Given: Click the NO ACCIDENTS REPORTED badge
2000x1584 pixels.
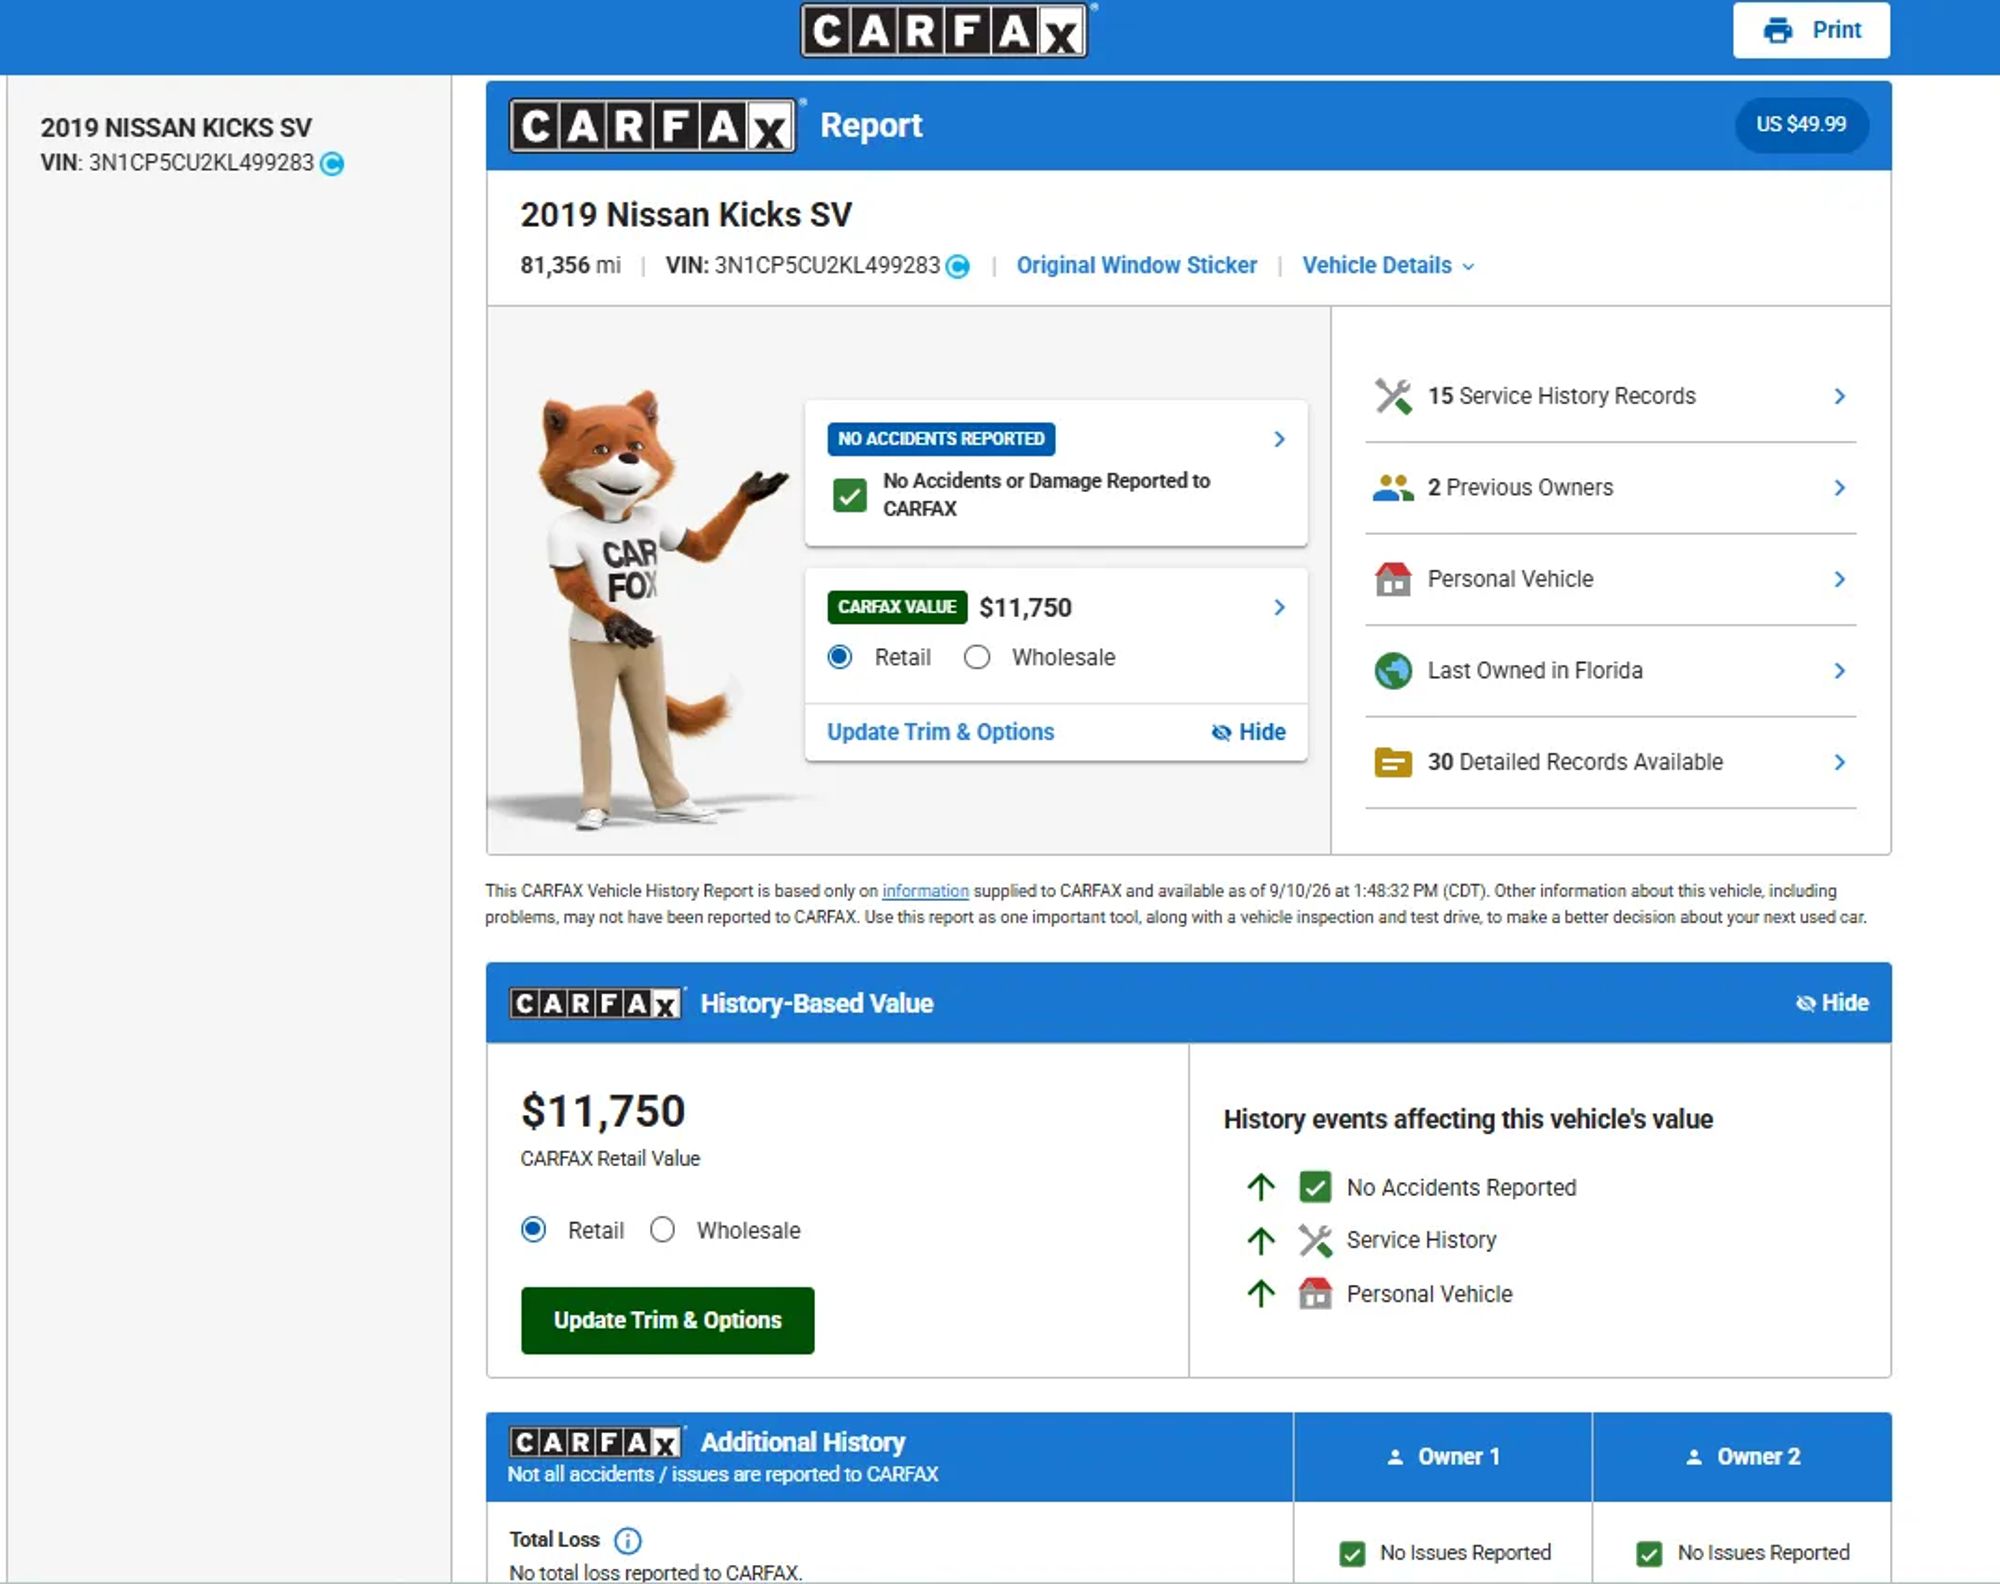Looking at the screenshot, I should 941,439.
